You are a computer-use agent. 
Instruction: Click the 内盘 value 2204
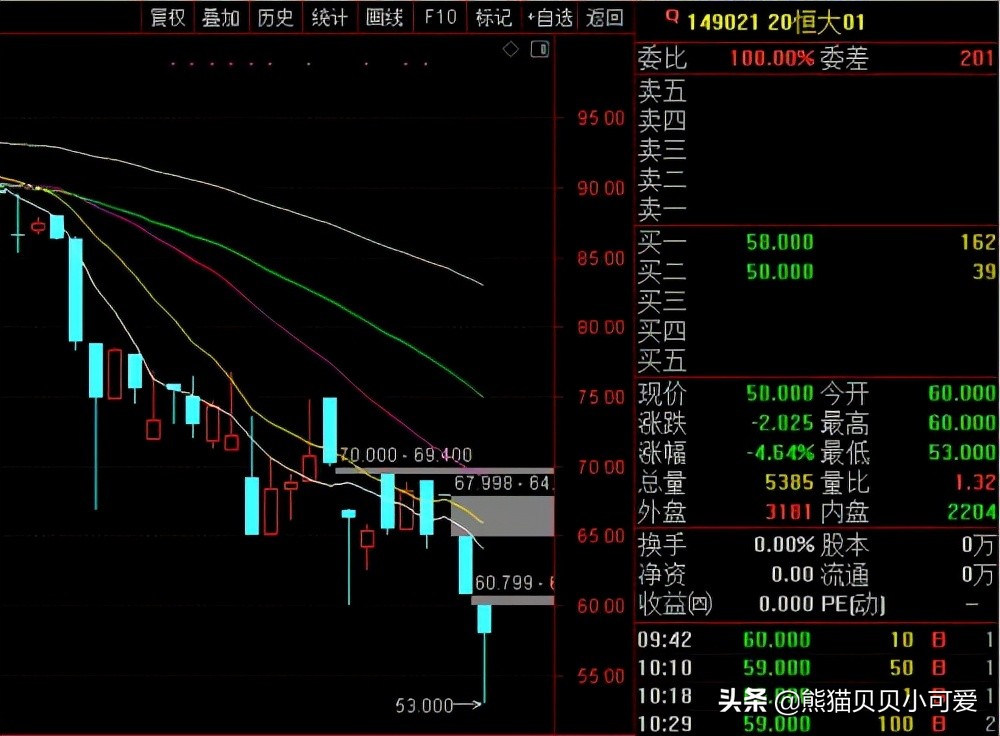pos(971,512)
